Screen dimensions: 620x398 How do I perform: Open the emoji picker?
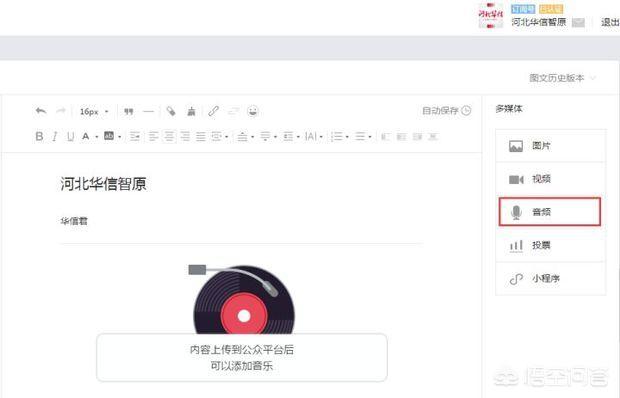coord(253,111)
